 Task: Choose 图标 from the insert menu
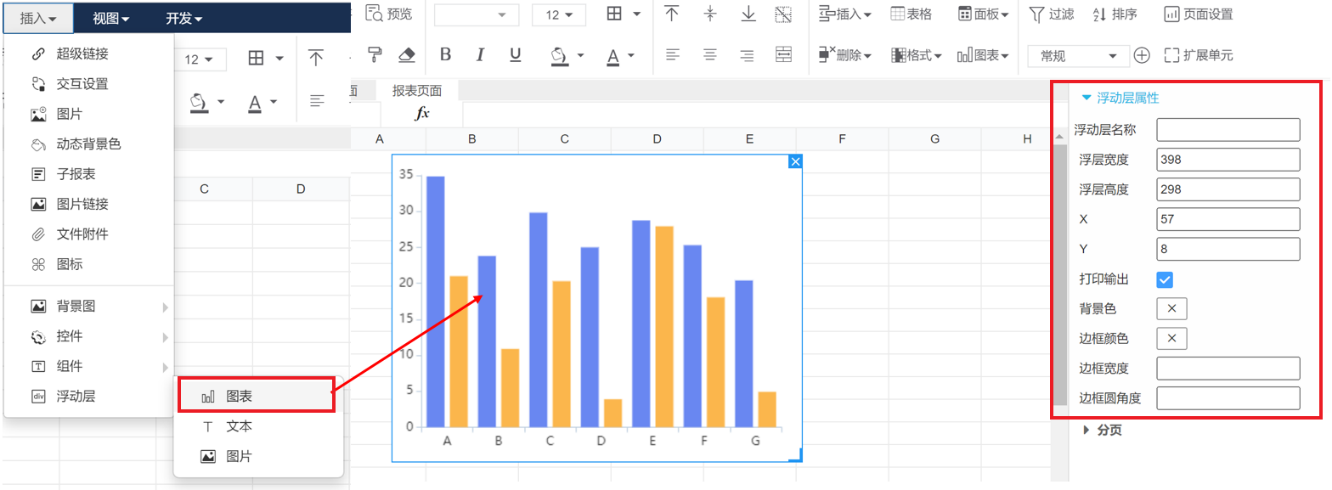[x=88, y=264]
